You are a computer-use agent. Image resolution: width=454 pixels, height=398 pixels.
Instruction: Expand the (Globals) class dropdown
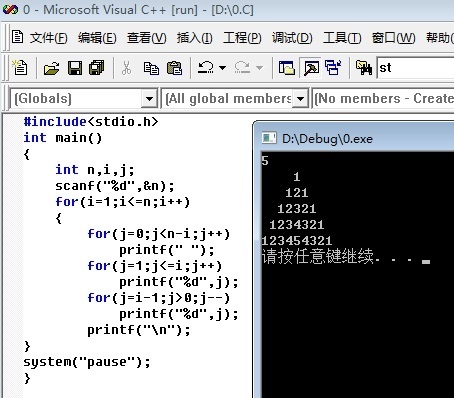(x=149, y=99)
